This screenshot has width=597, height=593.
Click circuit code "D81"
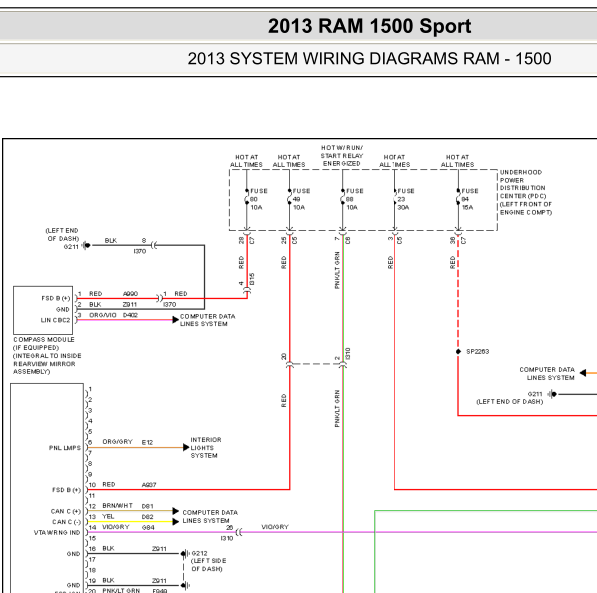pyautogui.click(x=147, y=506)
